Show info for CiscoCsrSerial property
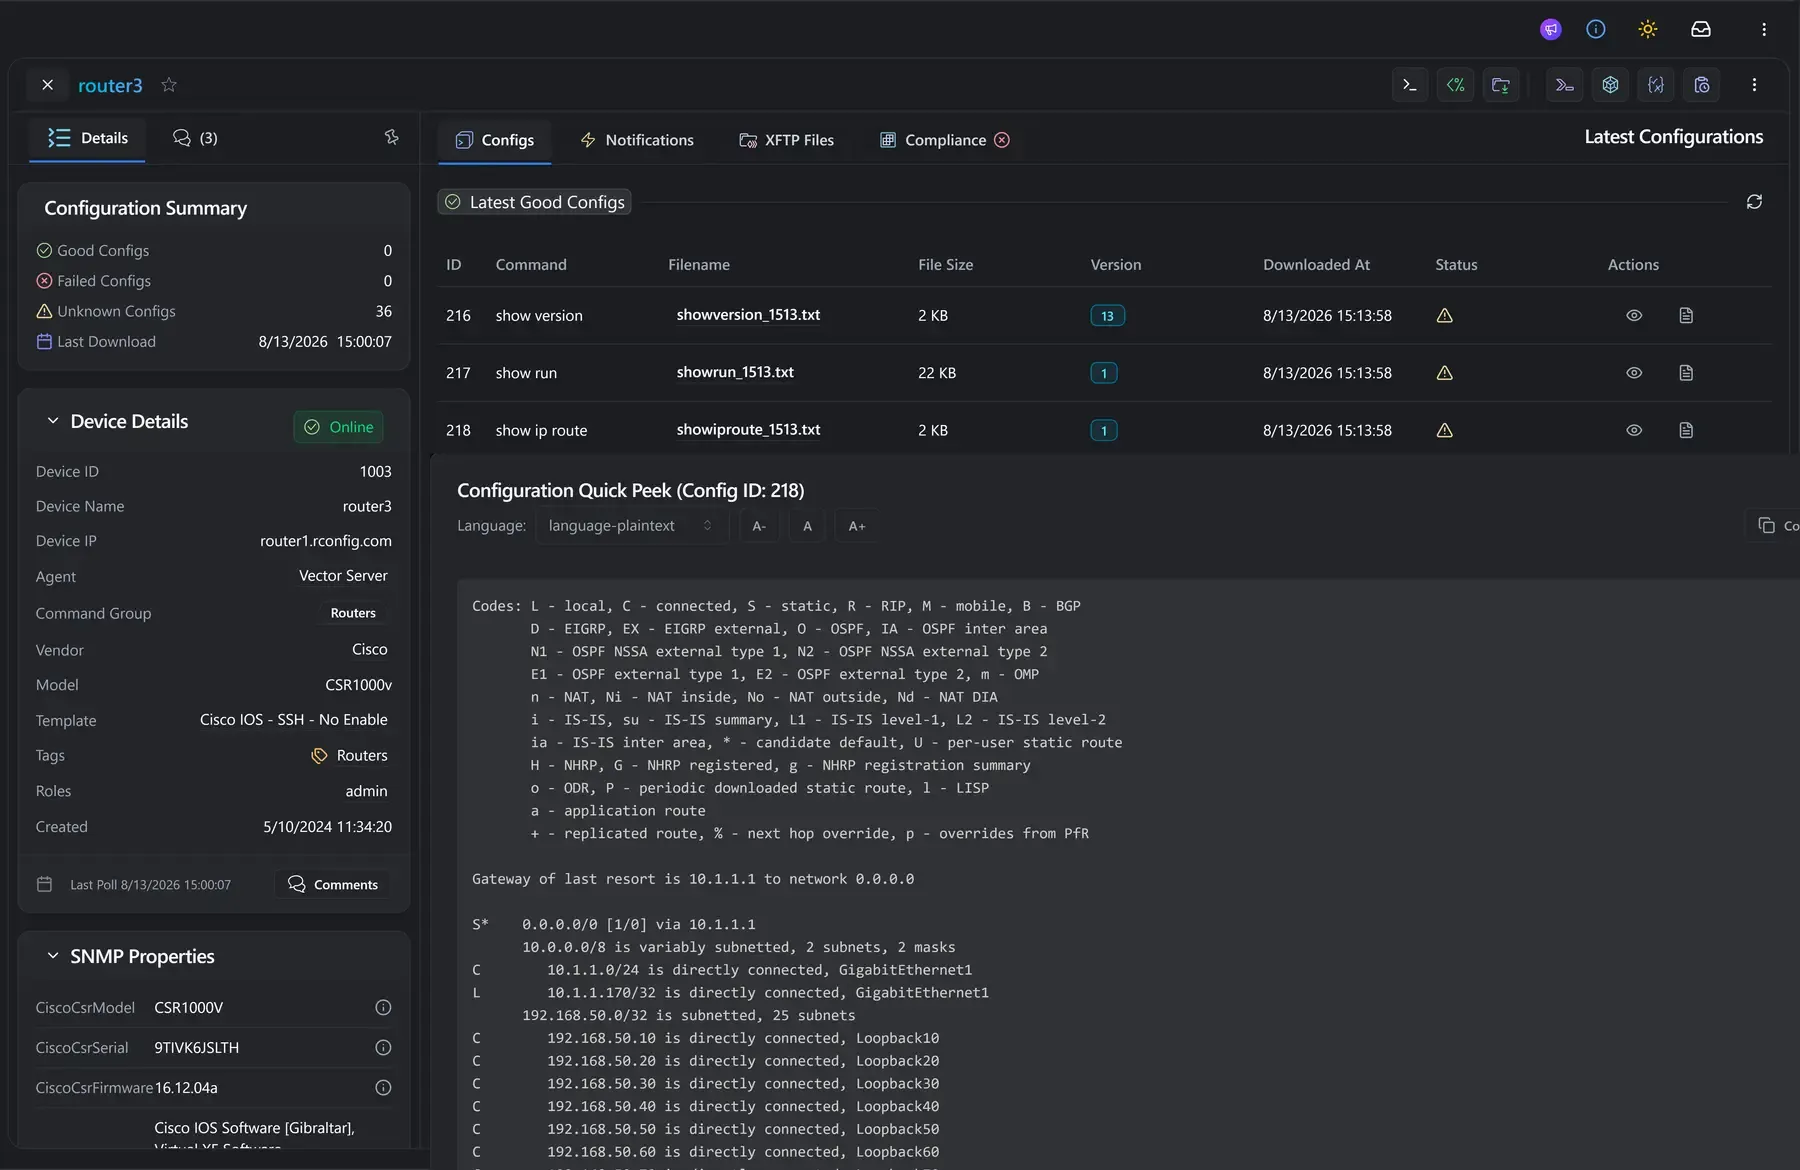 [383, 1048]
